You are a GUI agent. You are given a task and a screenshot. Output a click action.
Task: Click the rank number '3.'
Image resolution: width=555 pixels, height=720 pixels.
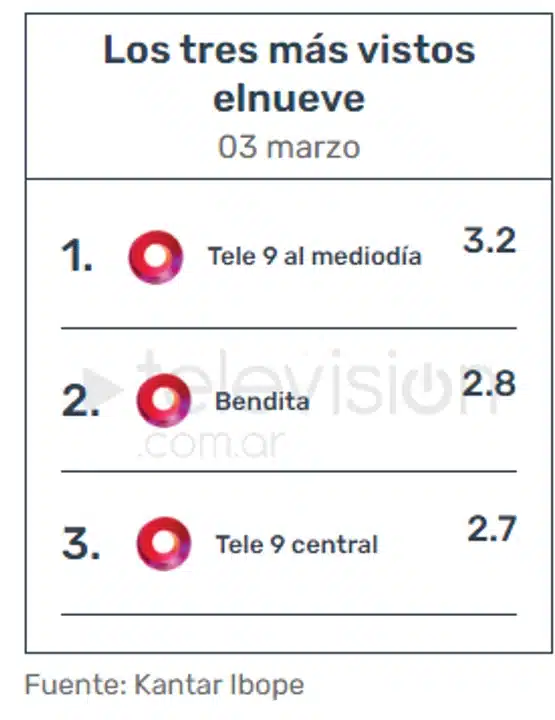coord(81,544)
